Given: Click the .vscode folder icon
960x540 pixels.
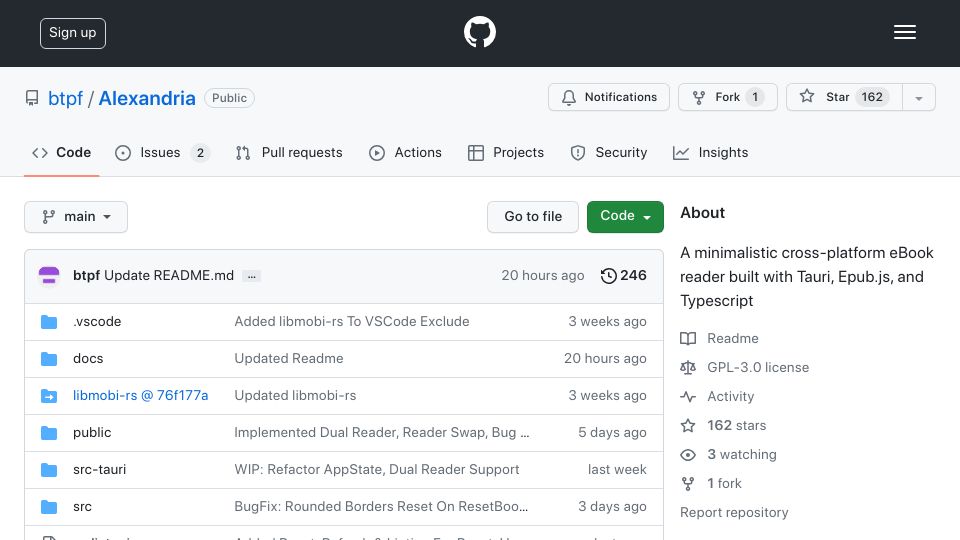Looking at the screenshot, I should (x=49, y=322).
